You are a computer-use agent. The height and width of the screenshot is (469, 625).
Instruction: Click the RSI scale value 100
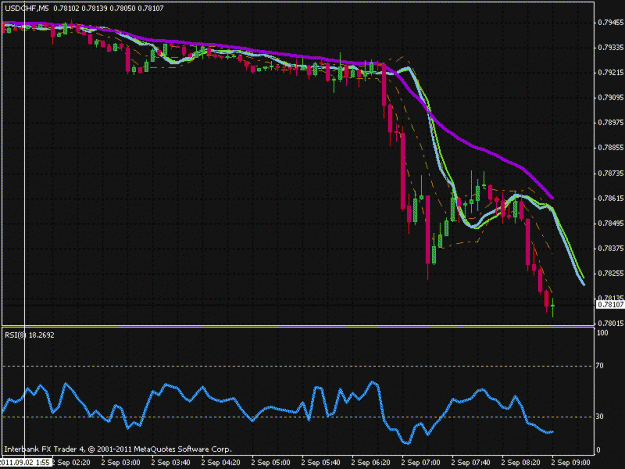603,333
